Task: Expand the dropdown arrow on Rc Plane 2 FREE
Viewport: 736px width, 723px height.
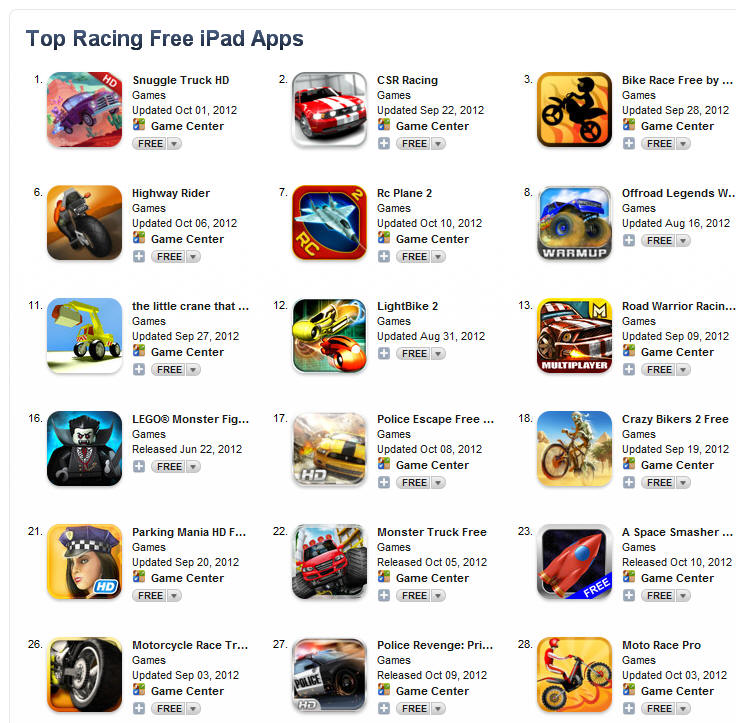Action: (x=438, y=257)
